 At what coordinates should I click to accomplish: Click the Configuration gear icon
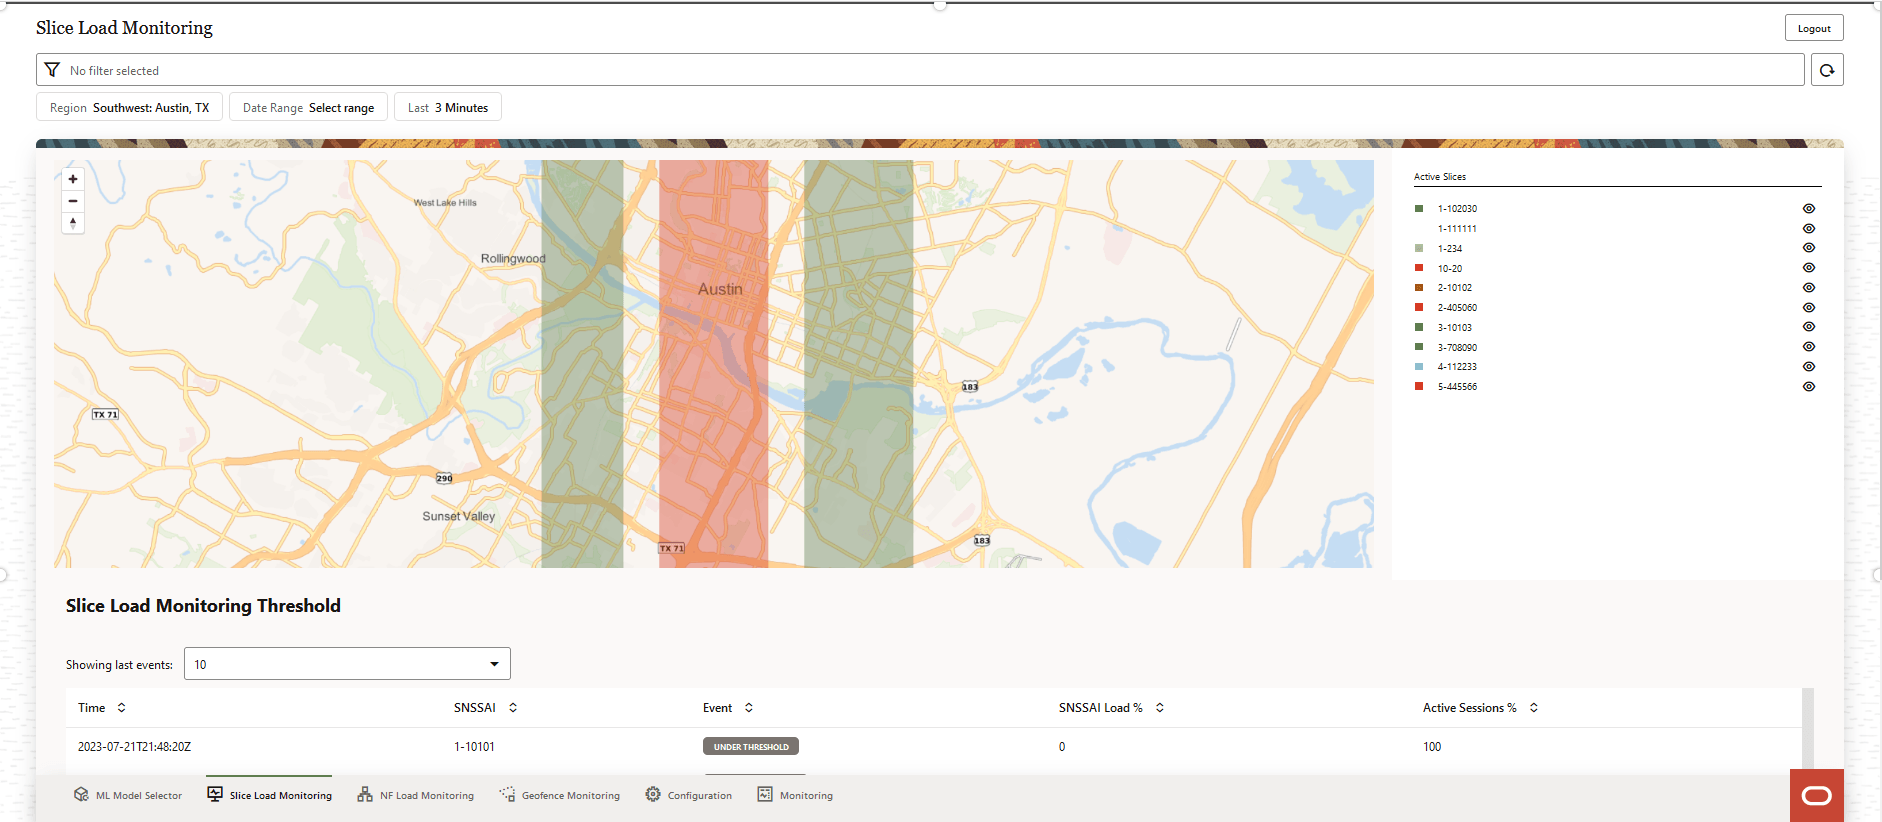click(653, 794)
